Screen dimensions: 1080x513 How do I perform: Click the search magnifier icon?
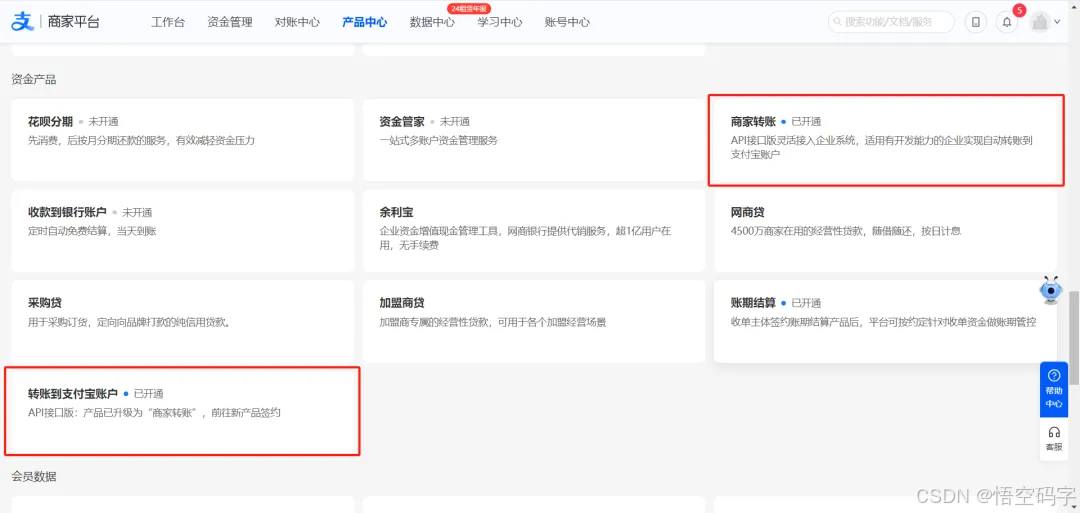tap(838, 22)
